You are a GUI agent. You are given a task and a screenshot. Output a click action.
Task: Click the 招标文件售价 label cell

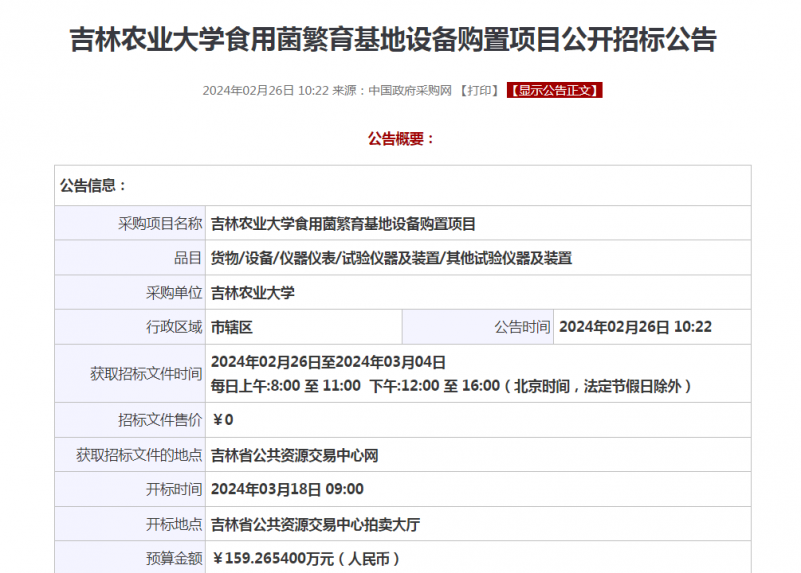(130, 420)
